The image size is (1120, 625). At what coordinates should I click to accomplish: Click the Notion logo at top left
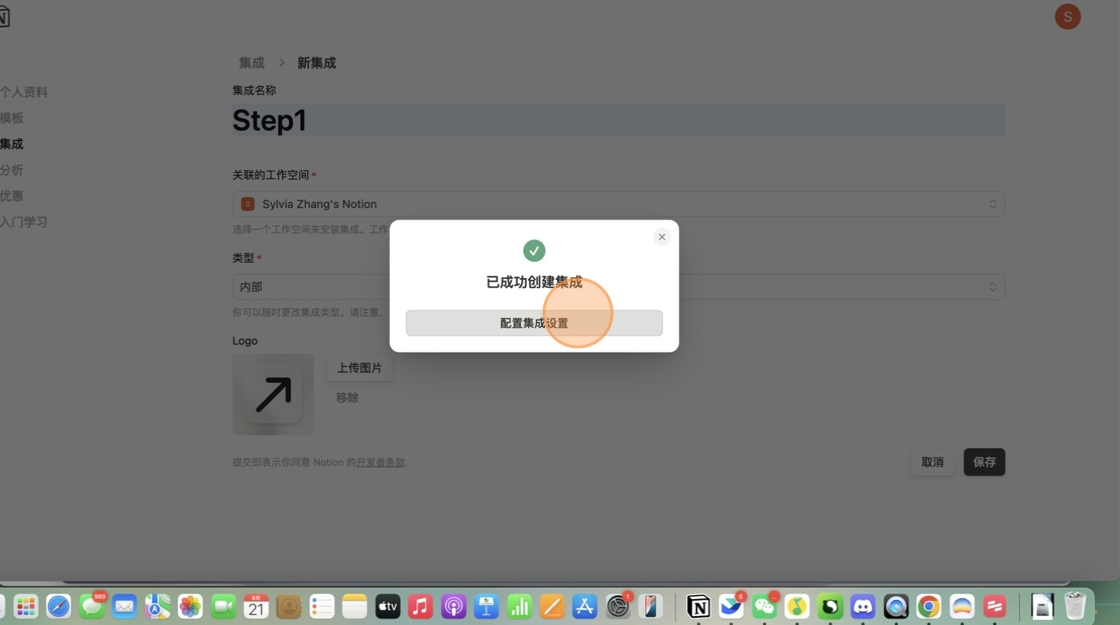4,17
